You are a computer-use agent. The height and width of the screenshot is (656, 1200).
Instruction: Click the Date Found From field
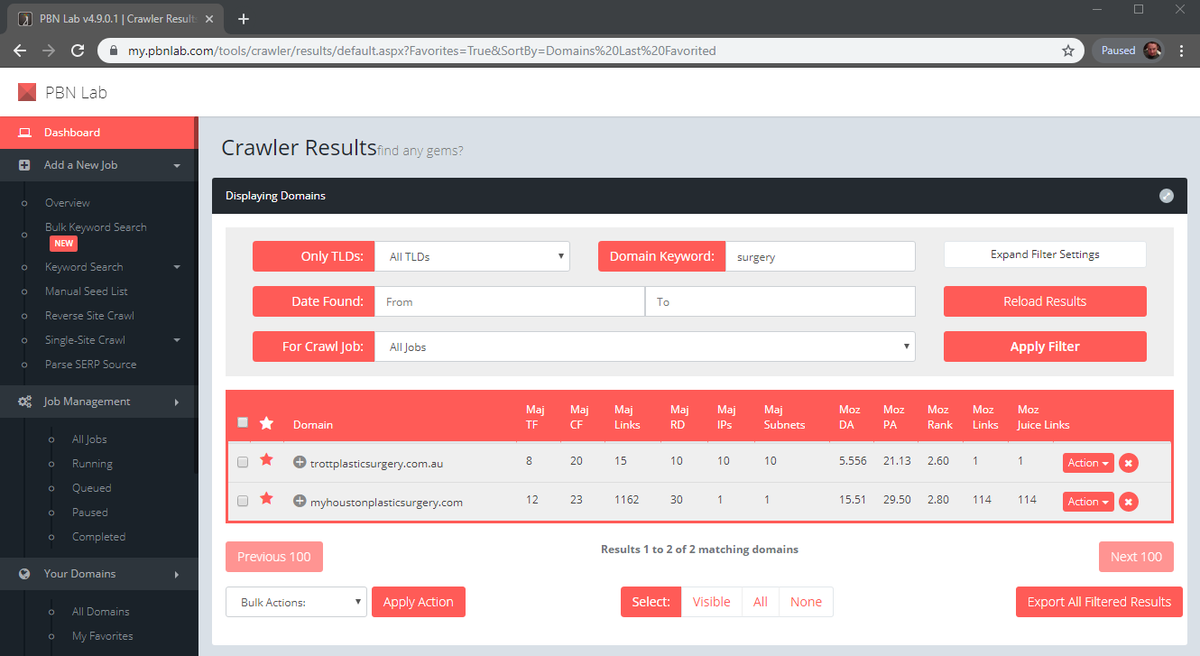coord(510,302)
